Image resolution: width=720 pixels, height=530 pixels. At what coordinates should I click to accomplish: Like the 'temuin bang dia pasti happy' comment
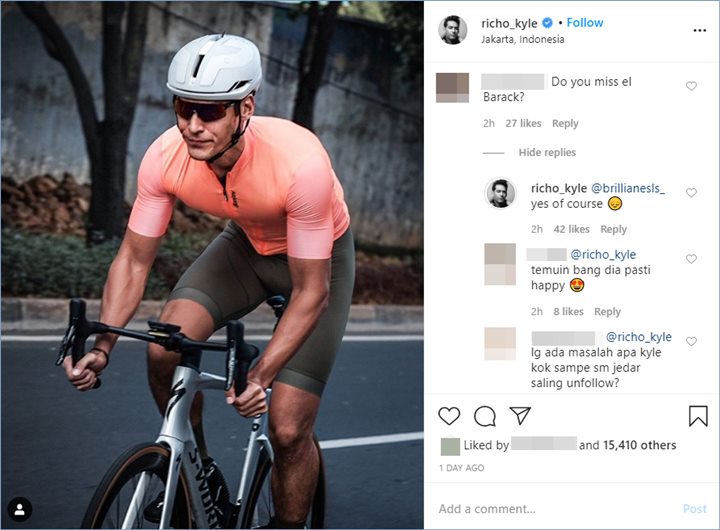(x=691, y=259)
